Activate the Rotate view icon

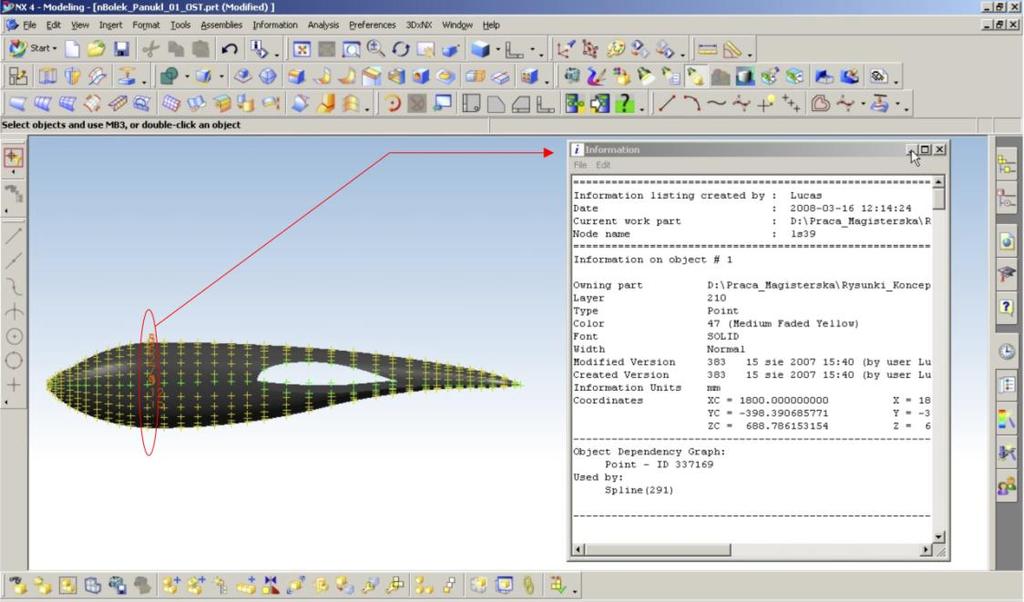(x=400, y=49)
